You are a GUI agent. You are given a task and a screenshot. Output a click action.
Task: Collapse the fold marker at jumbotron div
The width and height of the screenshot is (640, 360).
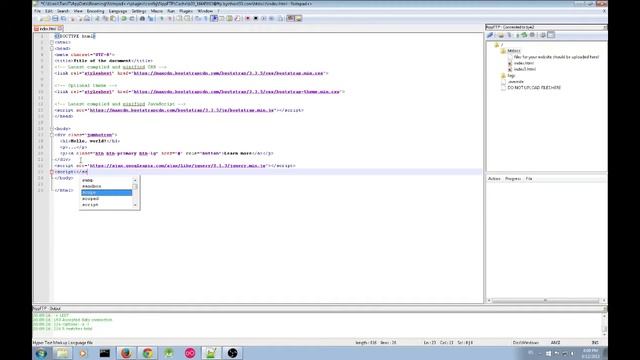tap(52, 135)
